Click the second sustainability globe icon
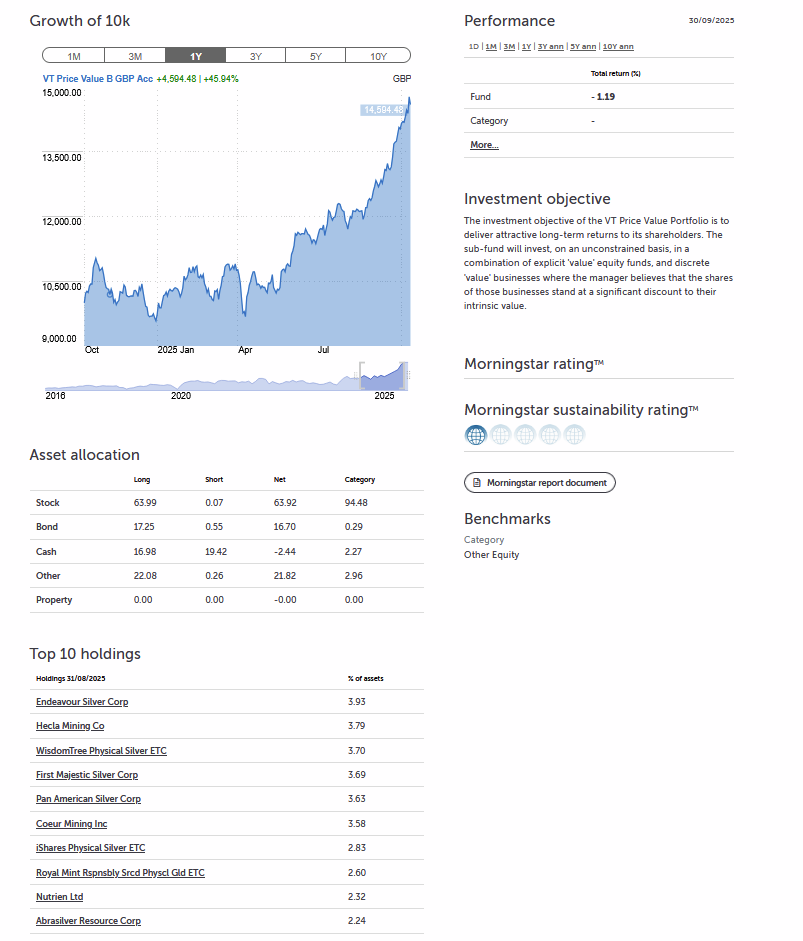Screen dimensions: 803x941 [500, 435]
